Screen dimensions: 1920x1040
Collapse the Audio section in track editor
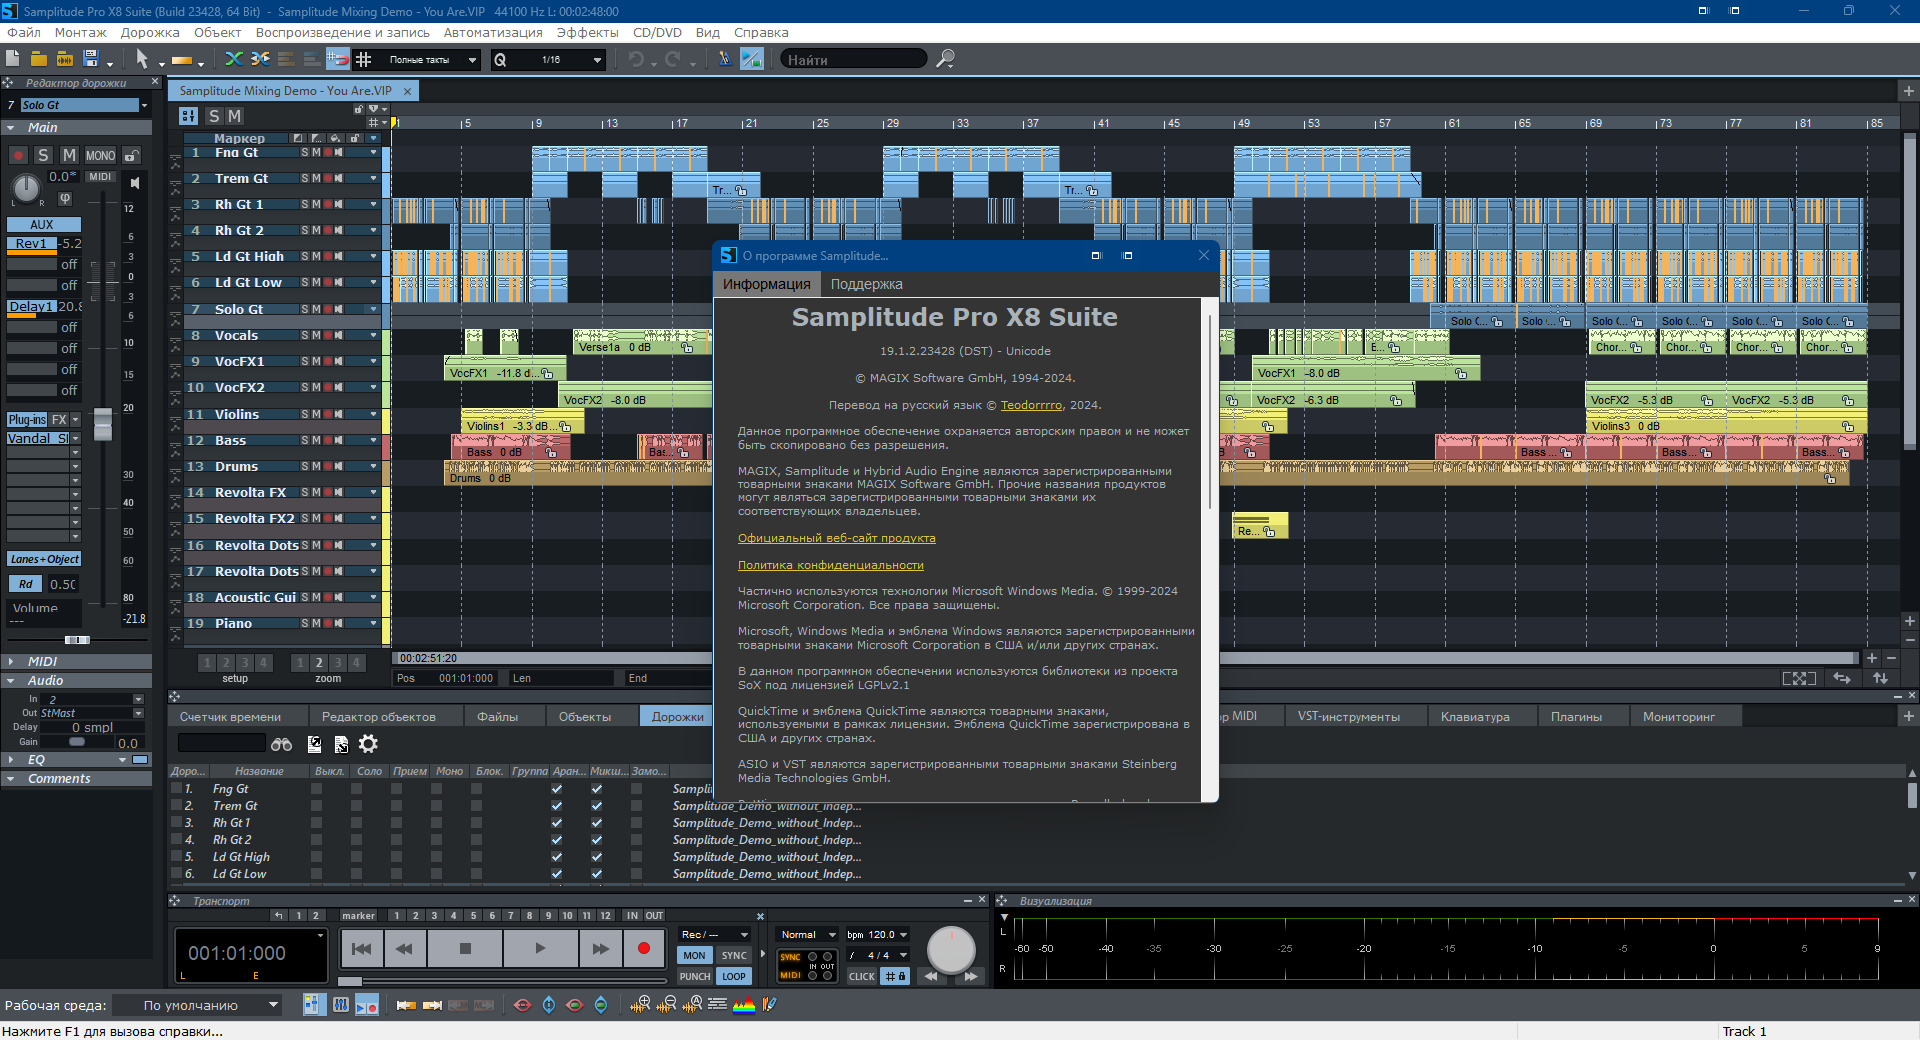[77, 680]
